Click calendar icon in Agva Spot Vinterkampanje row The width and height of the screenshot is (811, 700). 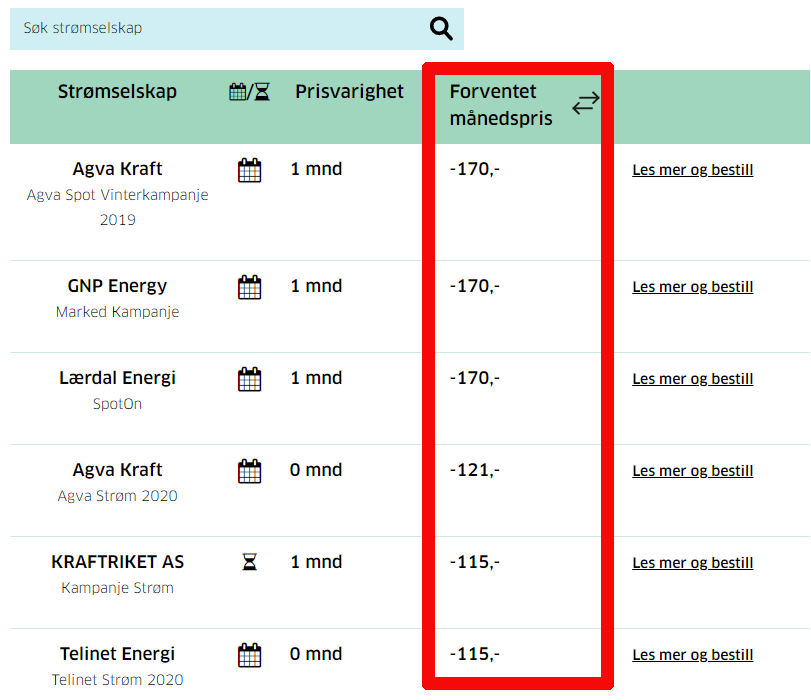pyautogui.click(x=249, y=170)
